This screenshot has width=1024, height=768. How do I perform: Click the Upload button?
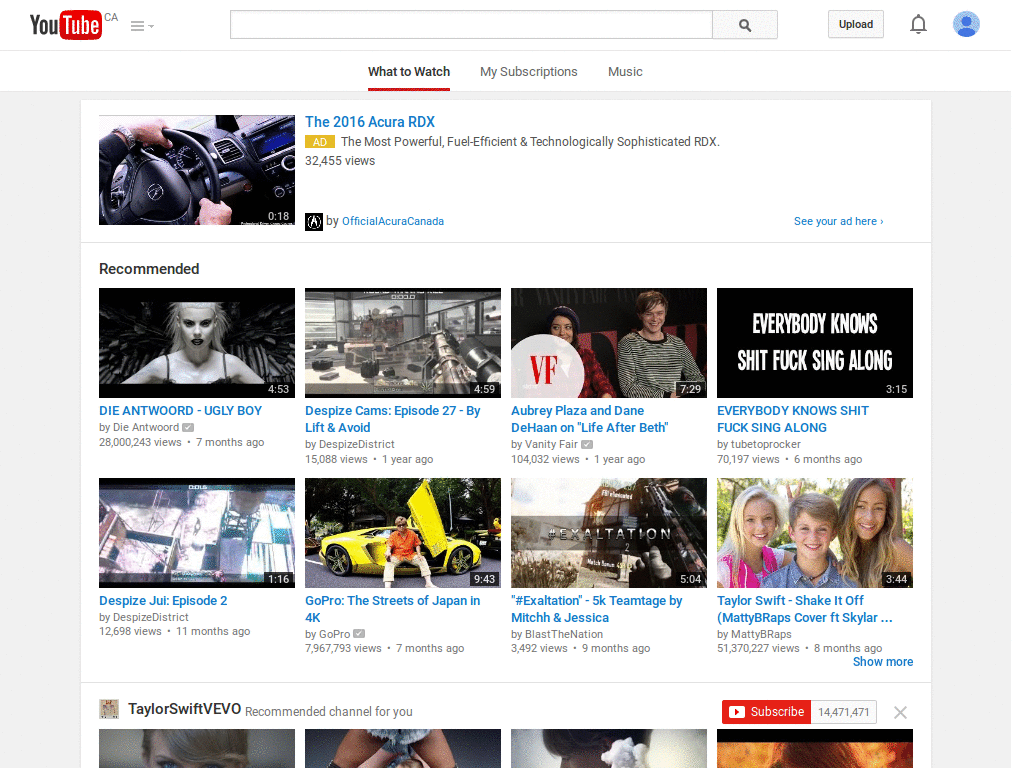pyautogui.click(x=856, y=24)
